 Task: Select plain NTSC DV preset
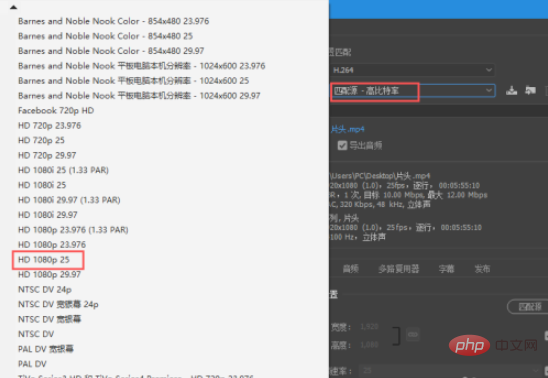click(36, 334)
